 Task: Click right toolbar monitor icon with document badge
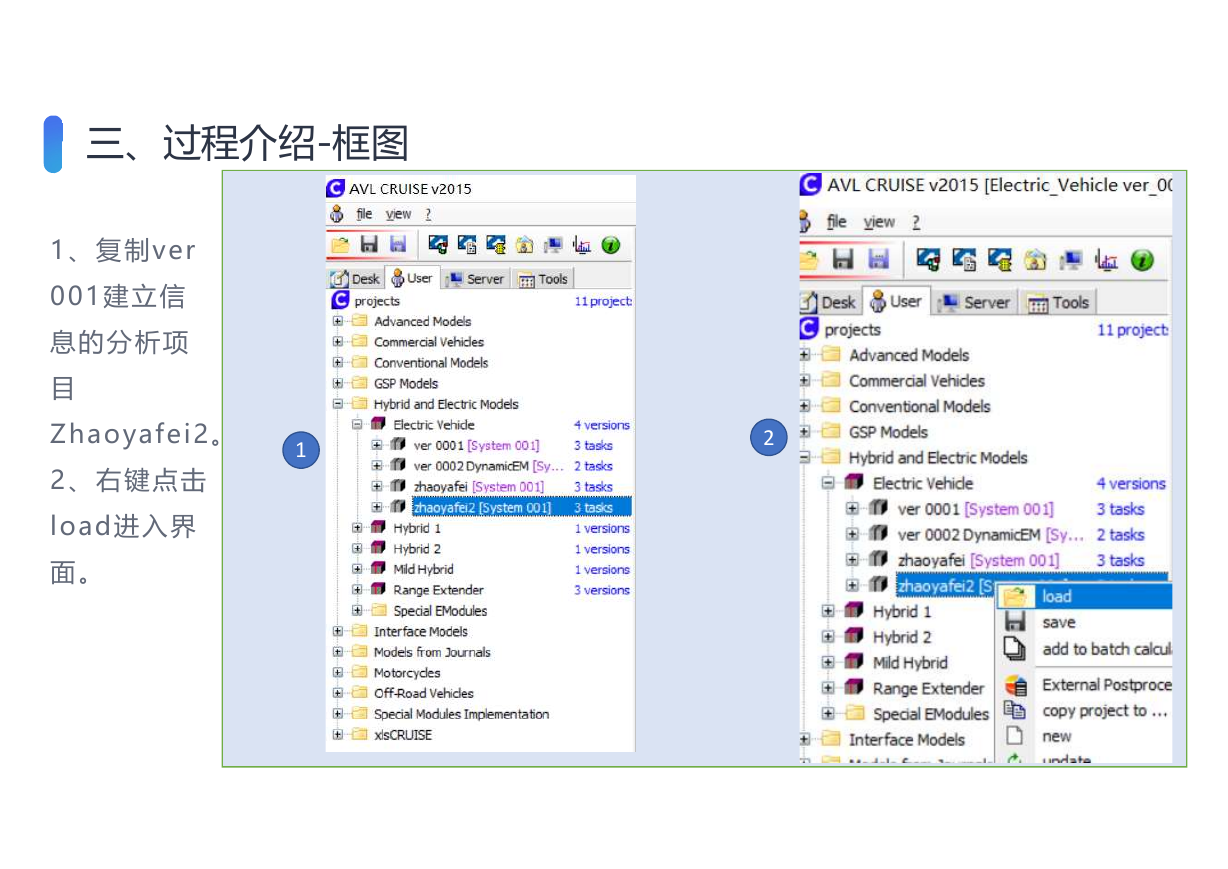pos(964,260)
